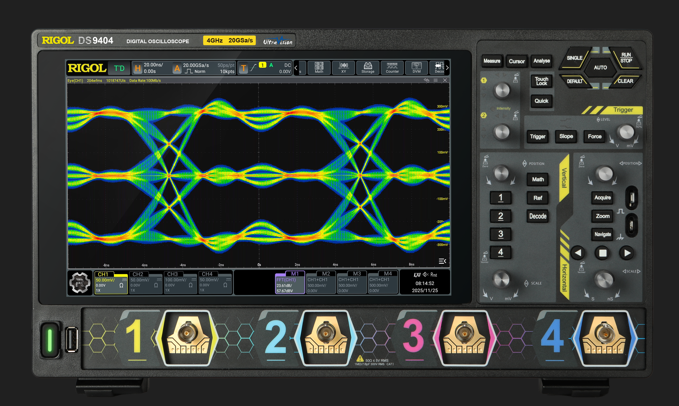This screenshot has height=406, width=679.
Task: Hit the DEFAULT key
Action: pos(575,81)
